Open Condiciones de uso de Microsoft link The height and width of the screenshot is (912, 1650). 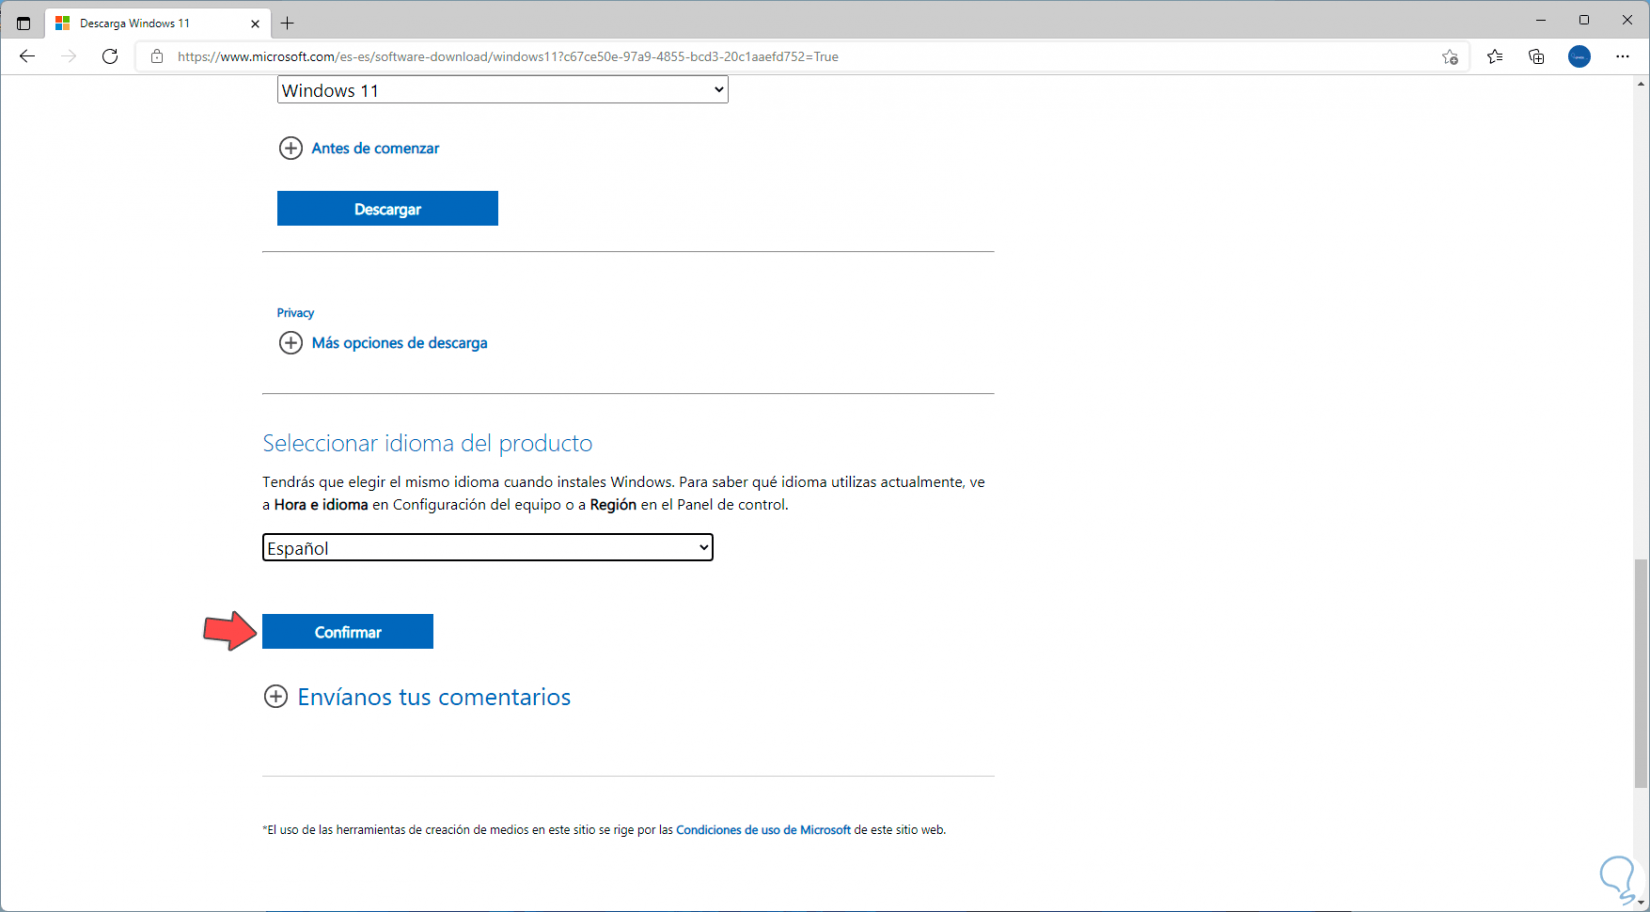click(x=763, y=830)
